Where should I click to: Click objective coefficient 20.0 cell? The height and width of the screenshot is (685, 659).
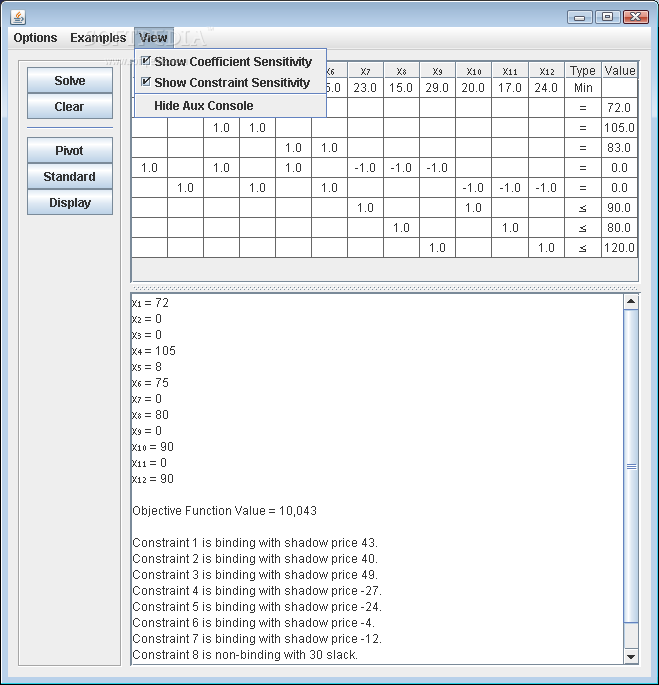474,88
